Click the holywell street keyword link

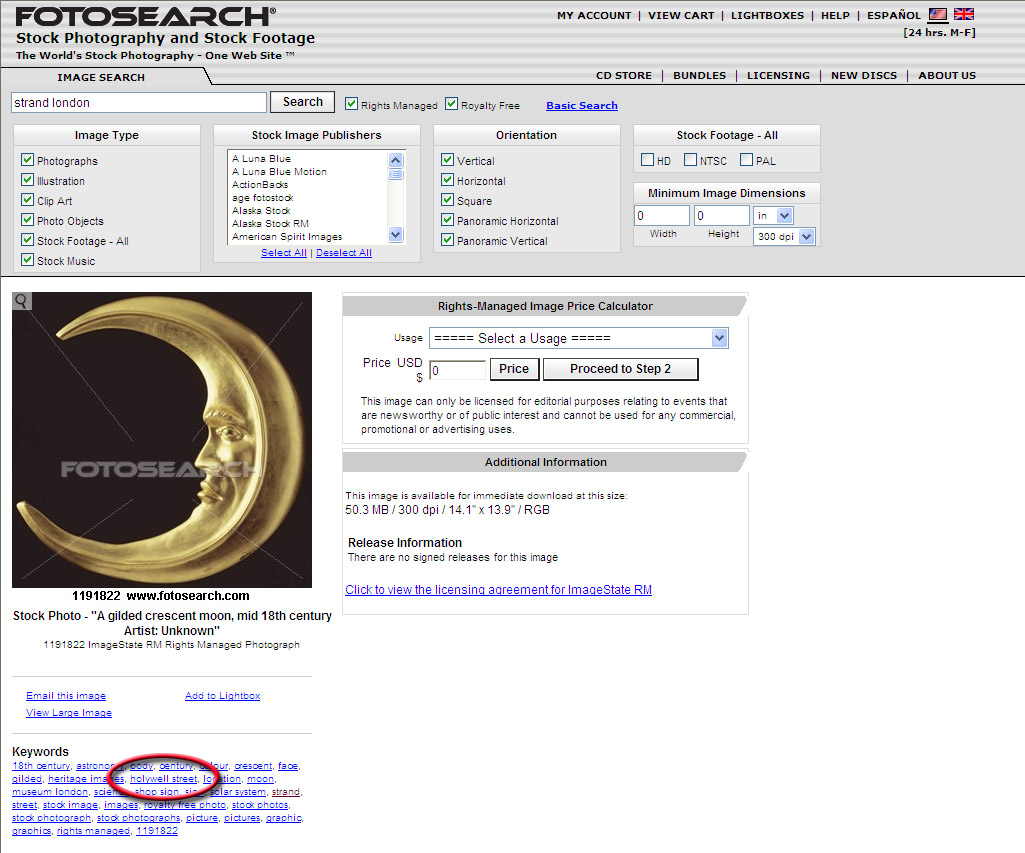[163, 778]
